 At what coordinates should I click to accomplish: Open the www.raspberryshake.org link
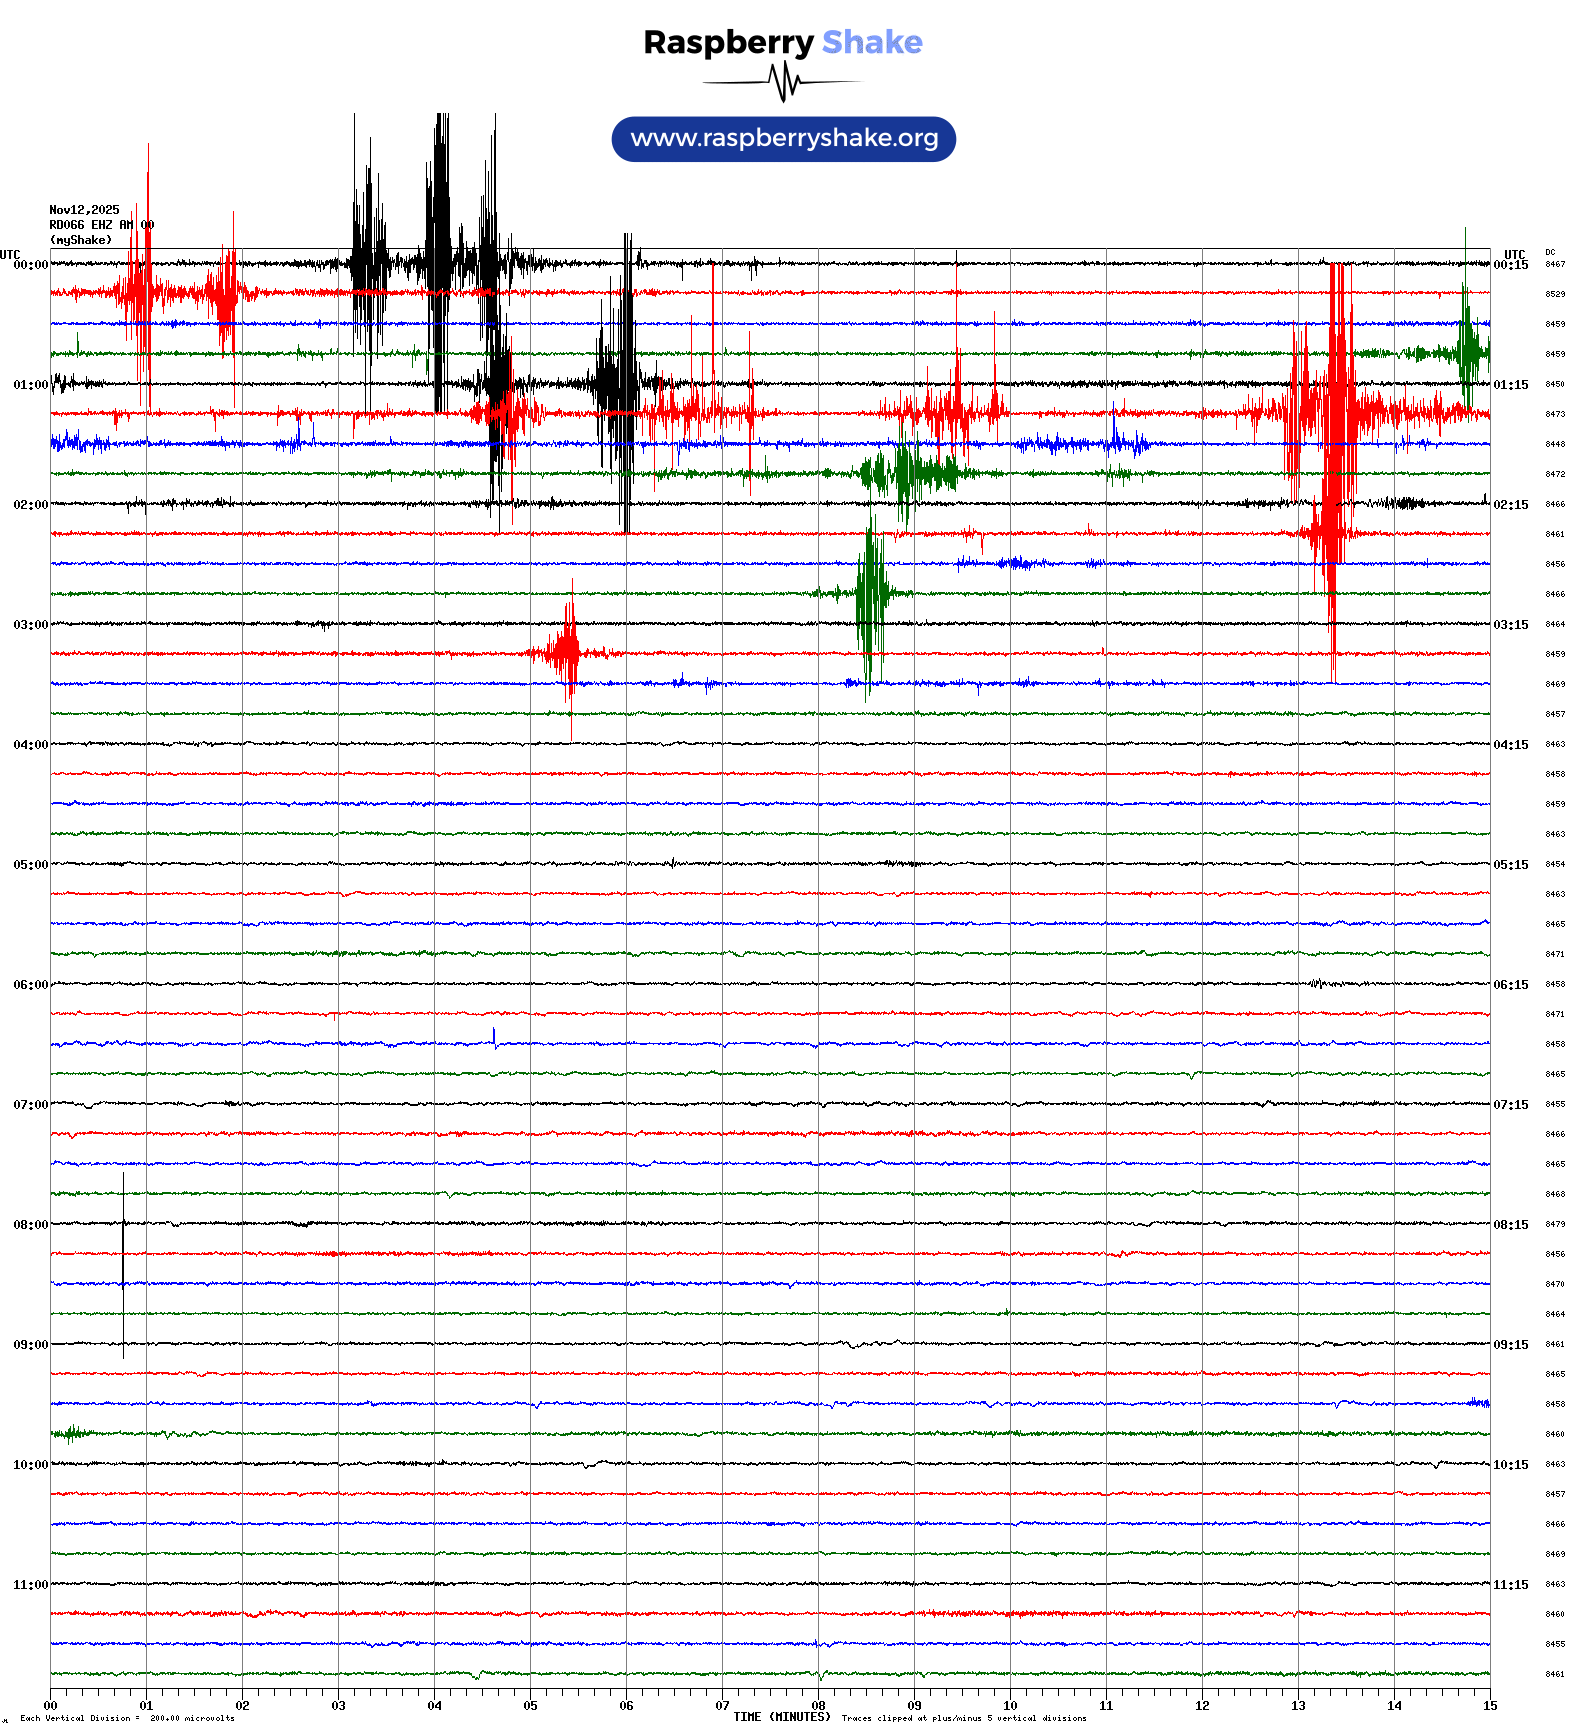[x=783, y=138]
